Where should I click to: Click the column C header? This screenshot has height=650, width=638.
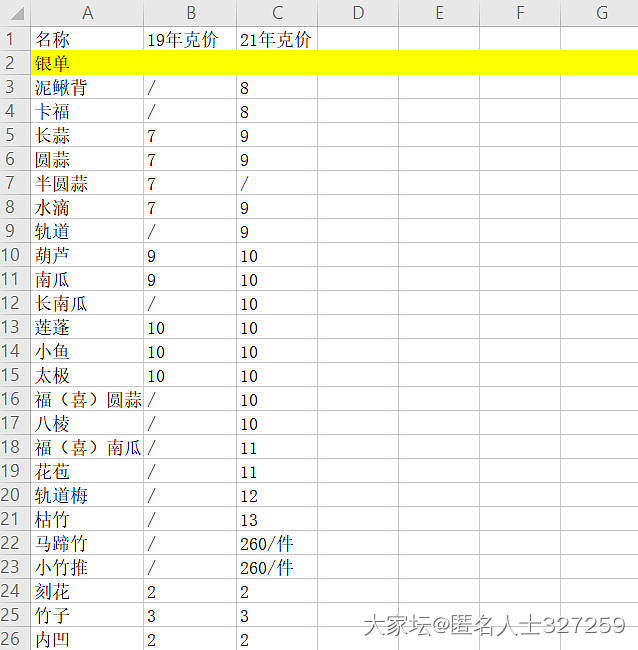(x=277, y=13)
